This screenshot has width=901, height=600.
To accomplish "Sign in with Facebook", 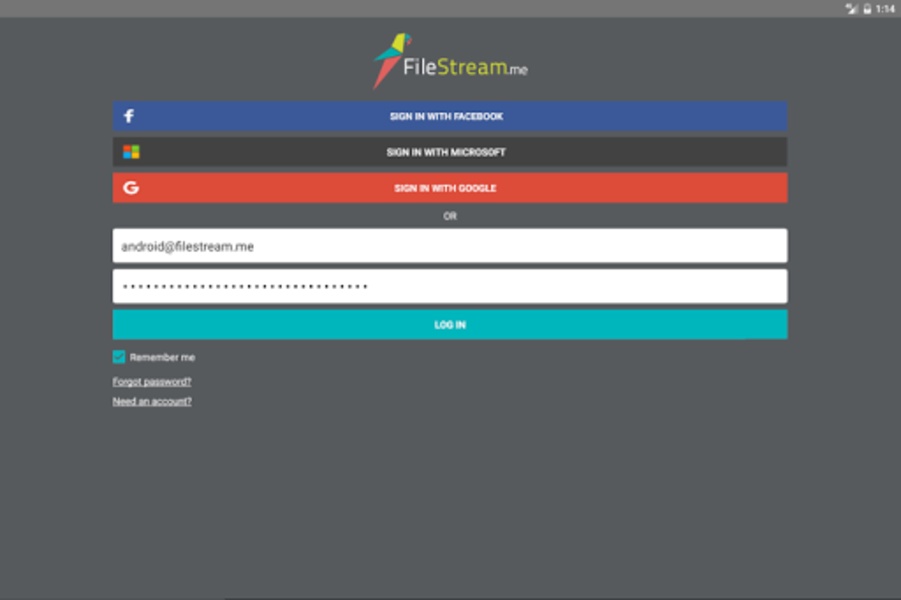I will point(450,116).
